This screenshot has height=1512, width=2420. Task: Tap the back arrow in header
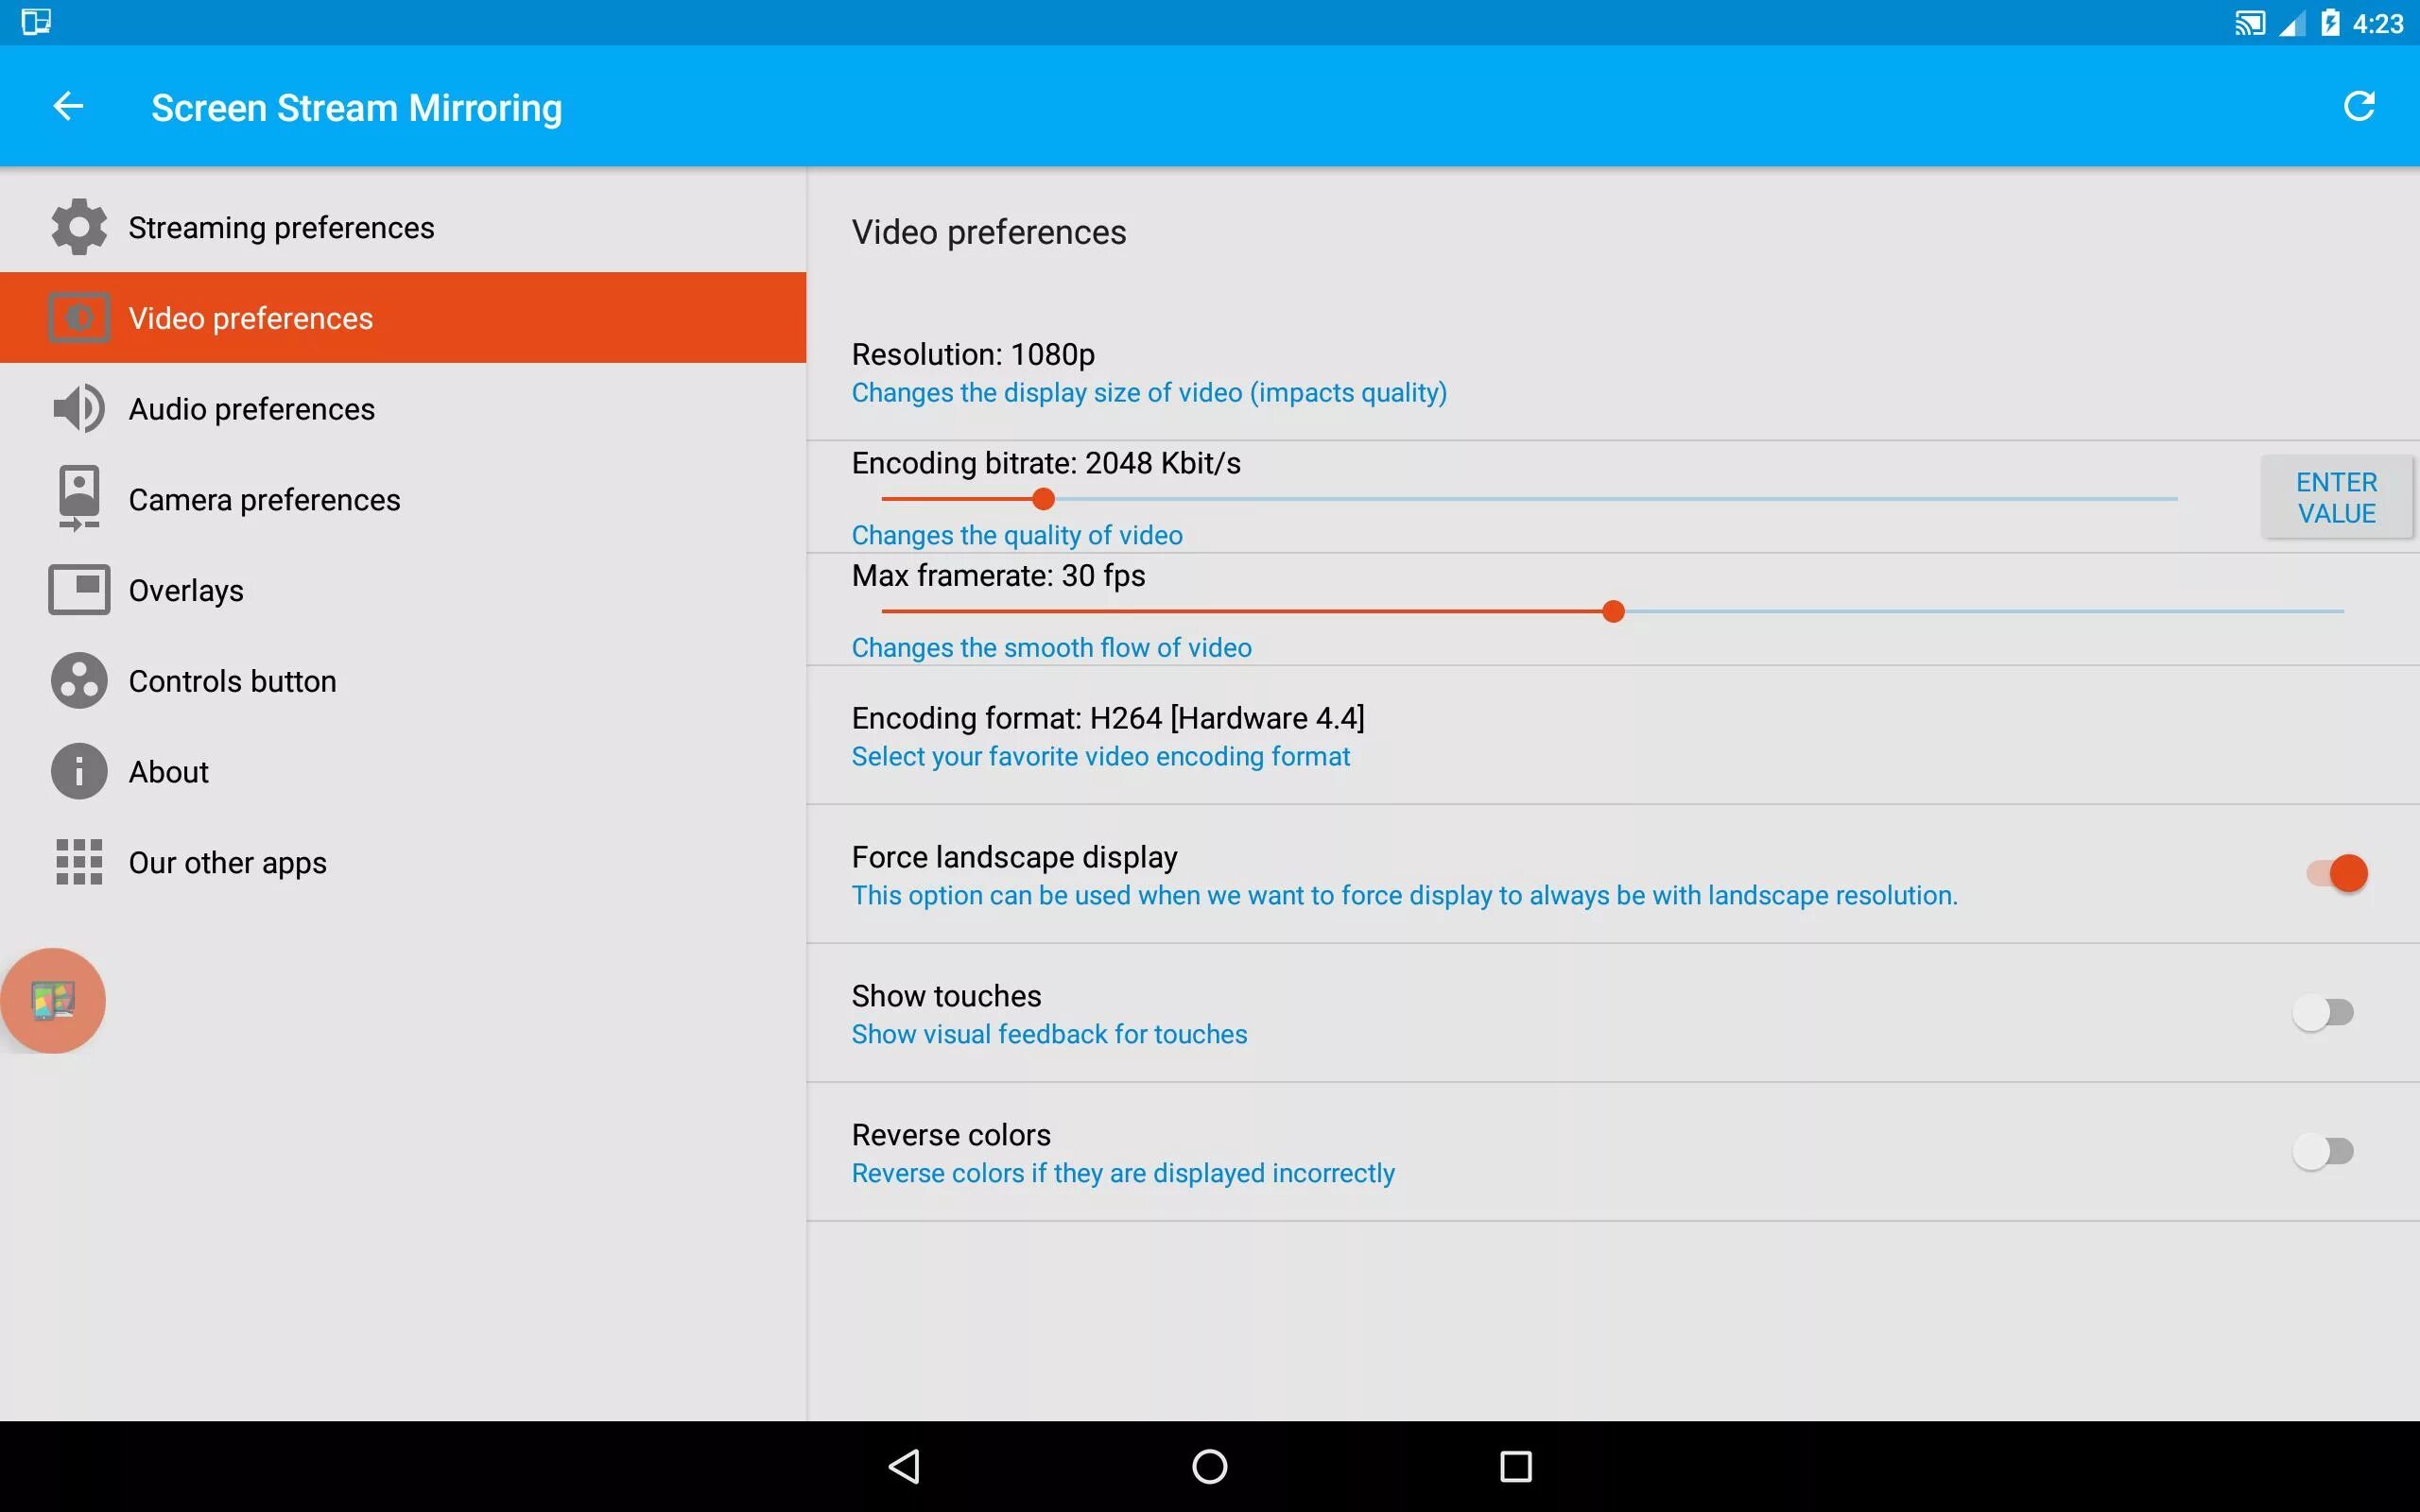68,106
